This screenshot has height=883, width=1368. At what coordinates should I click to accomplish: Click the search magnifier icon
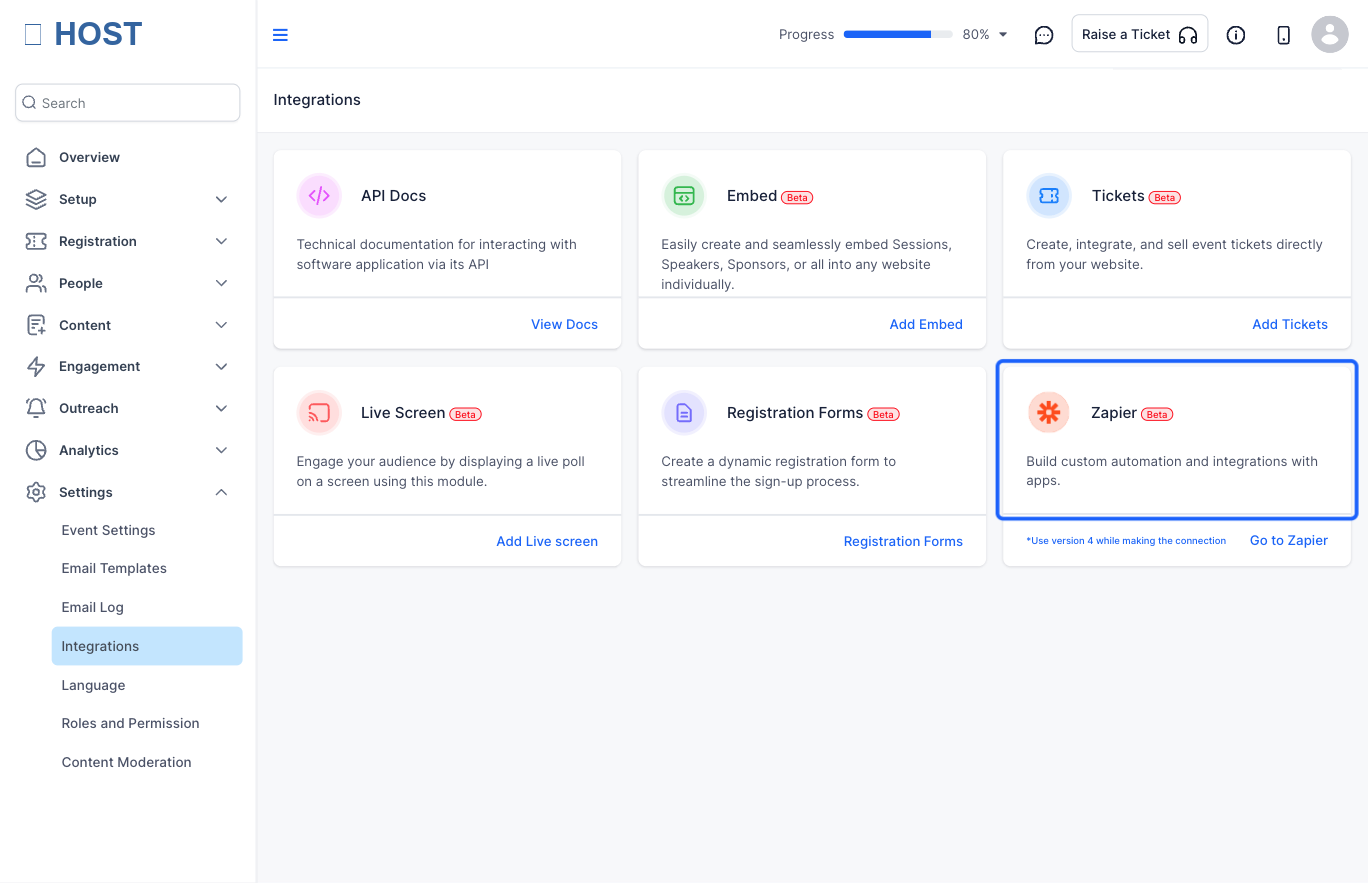(x=30, y=103)
